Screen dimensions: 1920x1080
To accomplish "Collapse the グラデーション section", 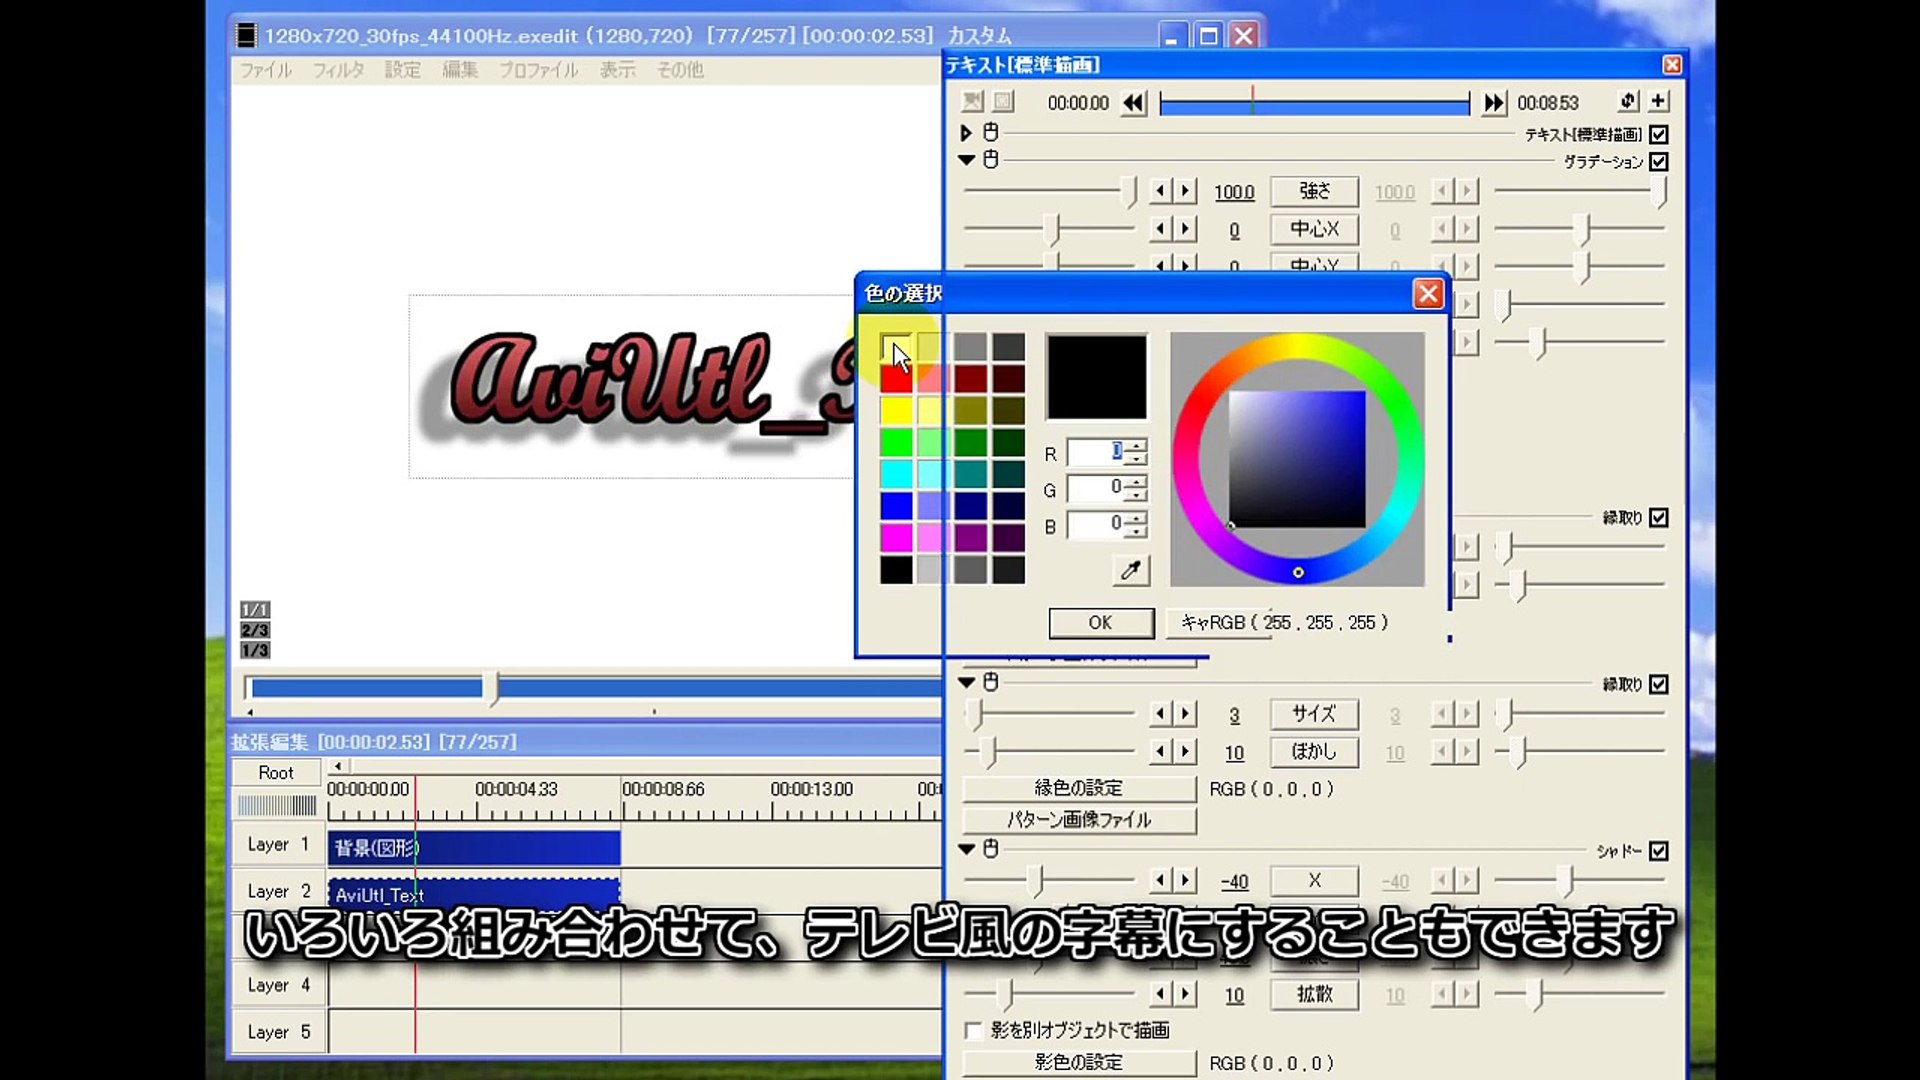I will [x=966, y=159].
